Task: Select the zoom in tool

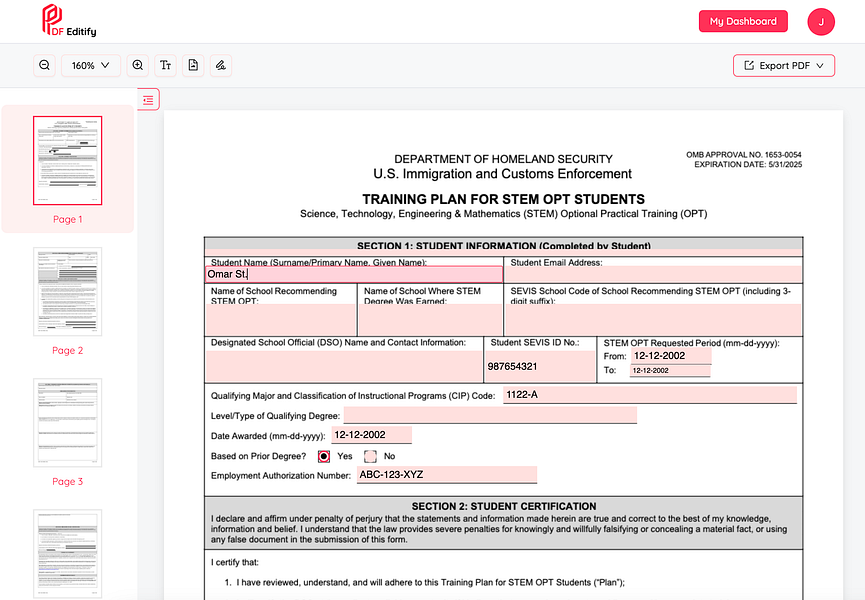Action: [x=136, y=65]
